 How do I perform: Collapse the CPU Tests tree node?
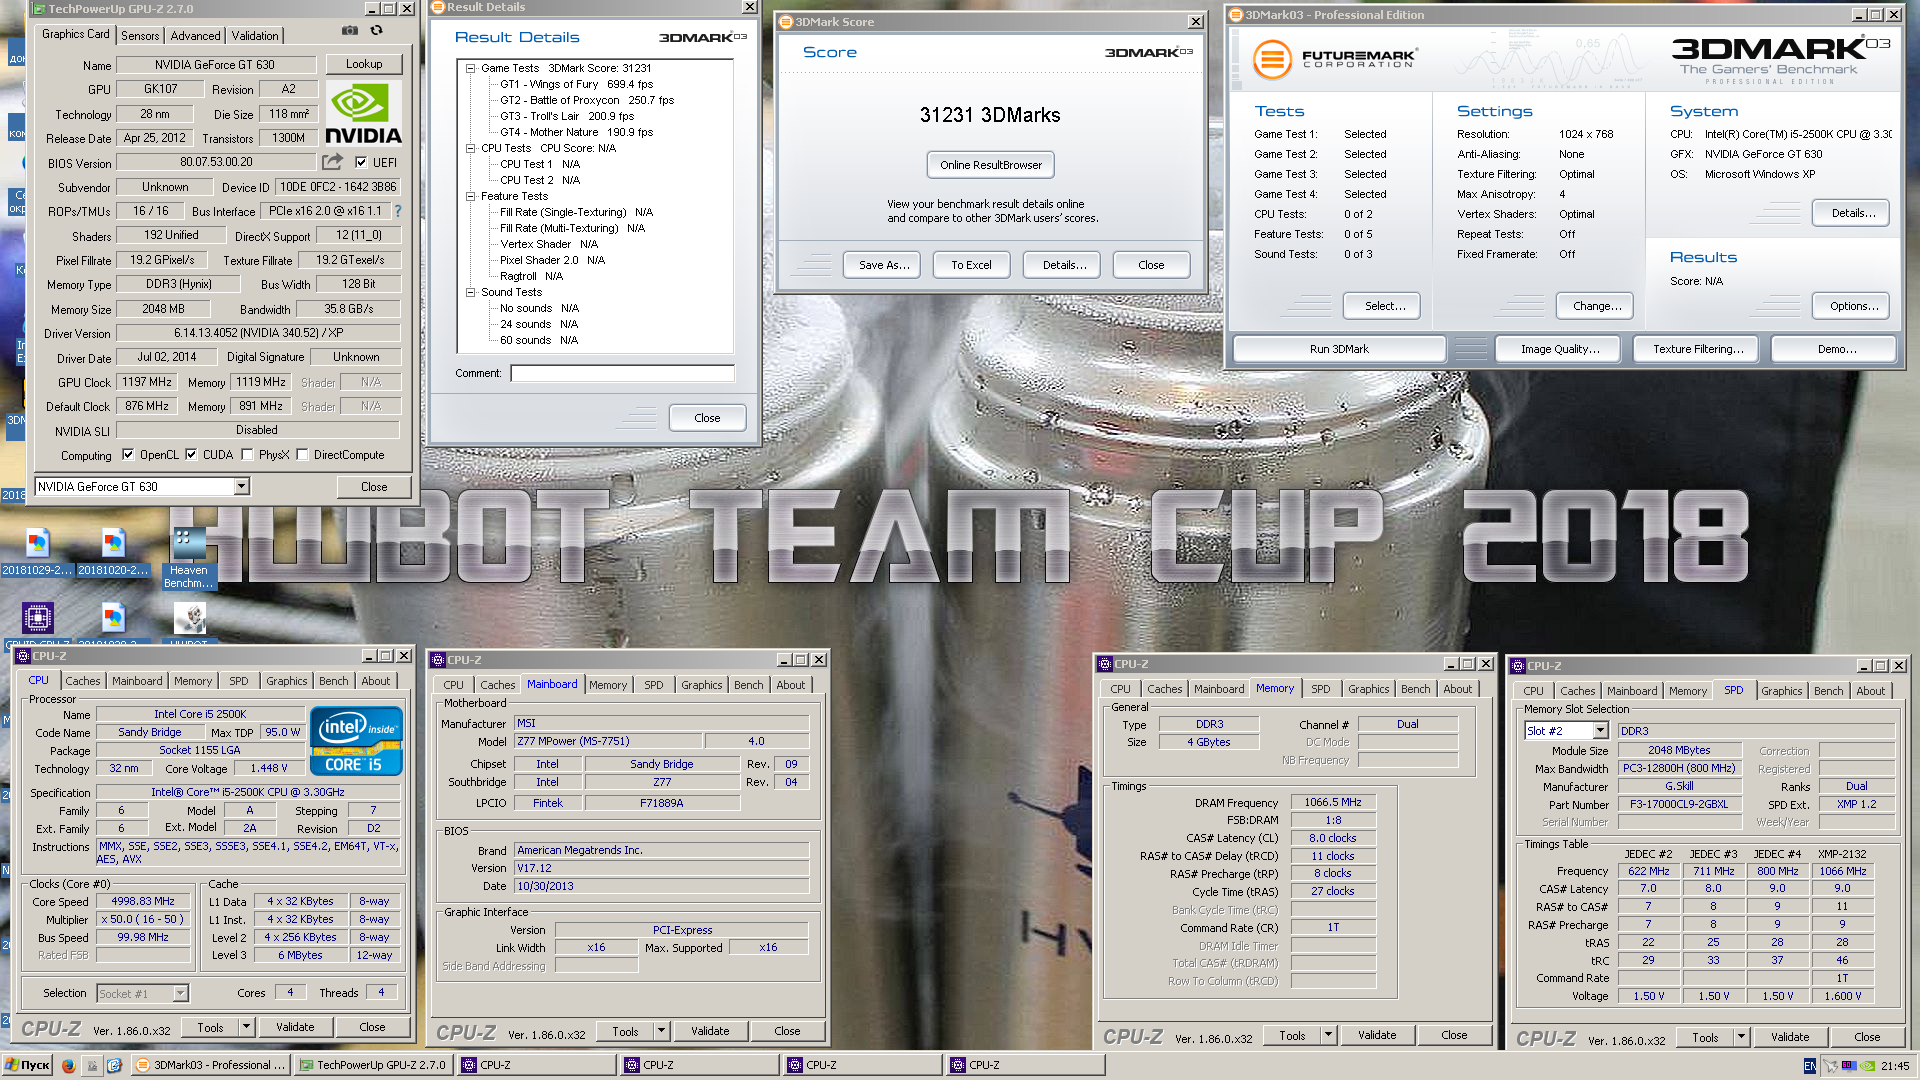[x=470, y=148]
